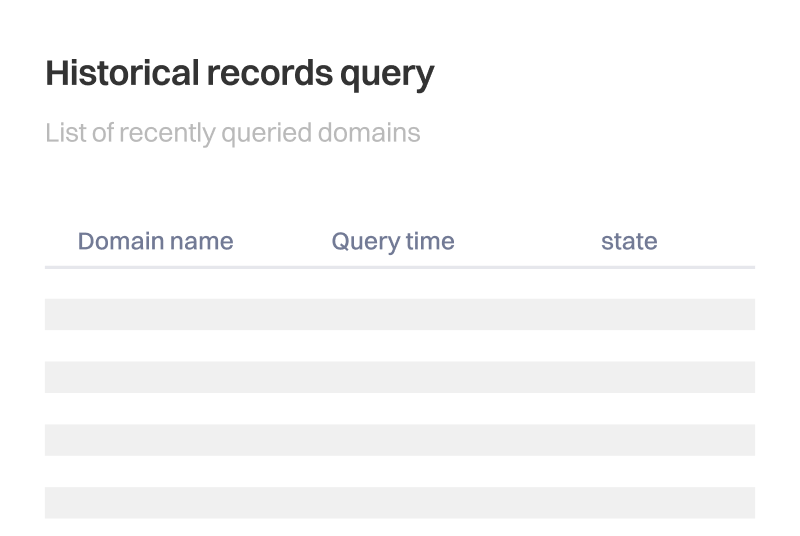This screenshot has width=800, height=536.
Task: Click the first placeholder row's state cell
Action: [x=629, y=314]
